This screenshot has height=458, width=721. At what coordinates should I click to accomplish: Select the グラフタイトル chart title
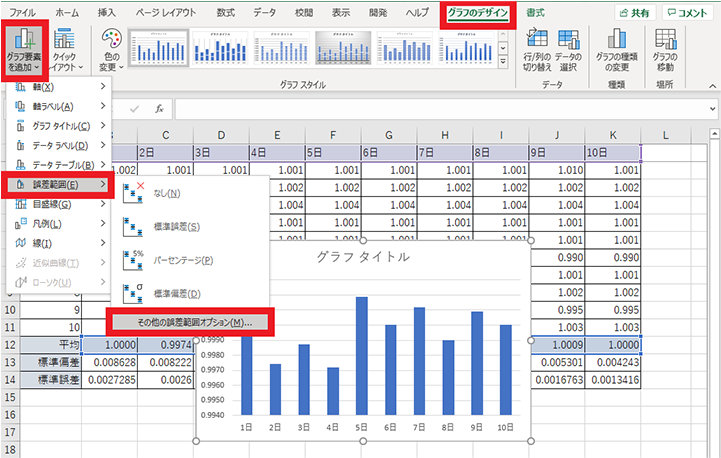363,257
